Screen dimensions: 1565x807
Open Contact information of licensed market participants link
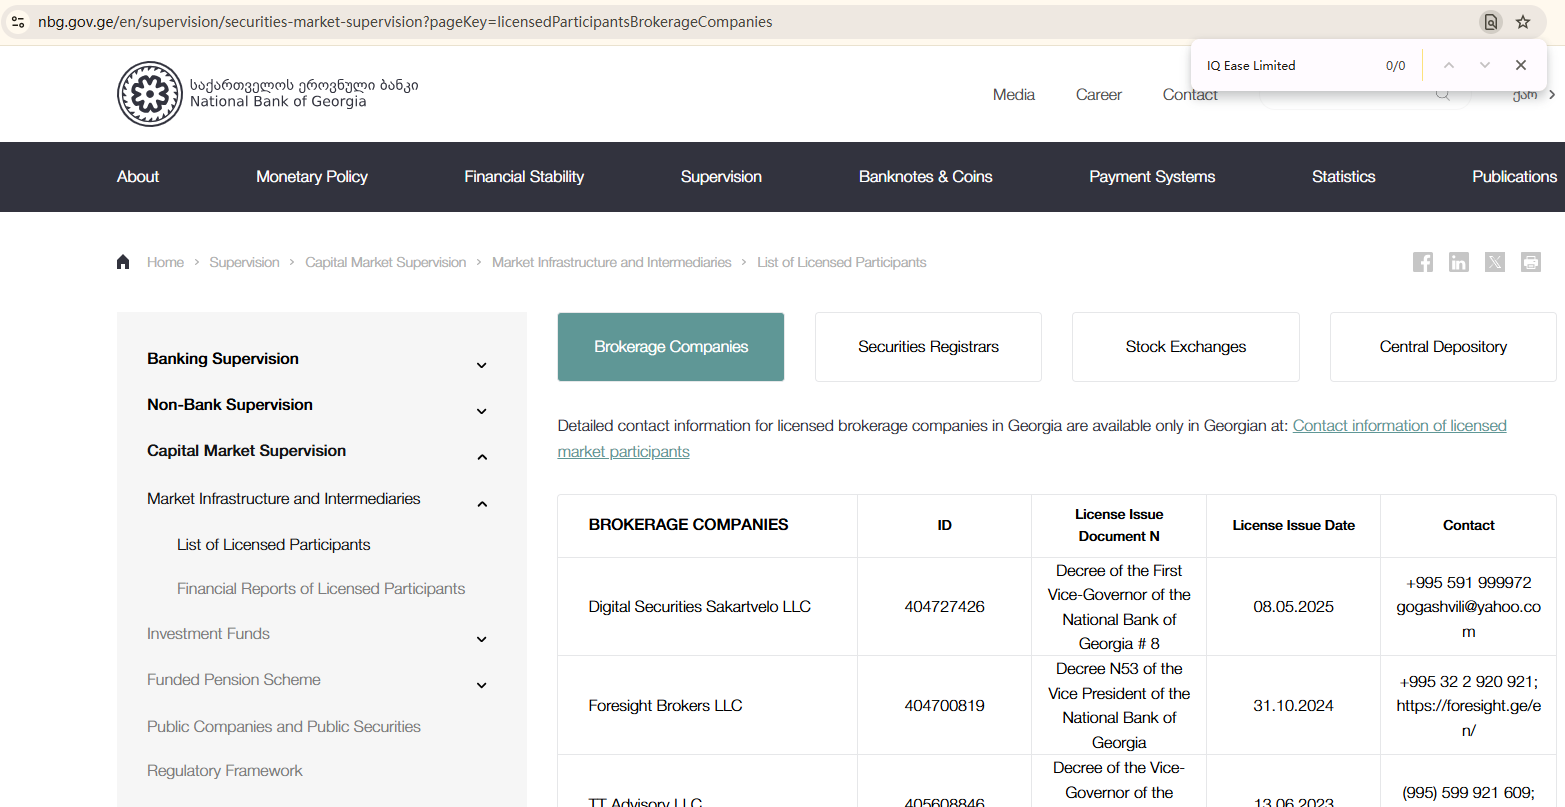[x=1399, y=426]
